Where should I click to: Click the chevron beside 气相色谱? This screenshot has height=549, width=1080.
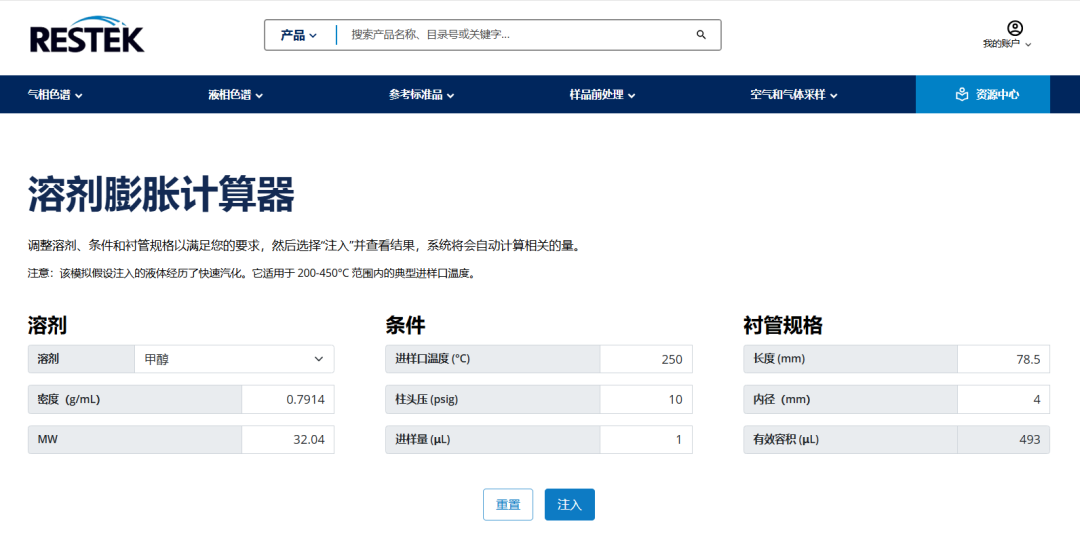pos(79,96)
